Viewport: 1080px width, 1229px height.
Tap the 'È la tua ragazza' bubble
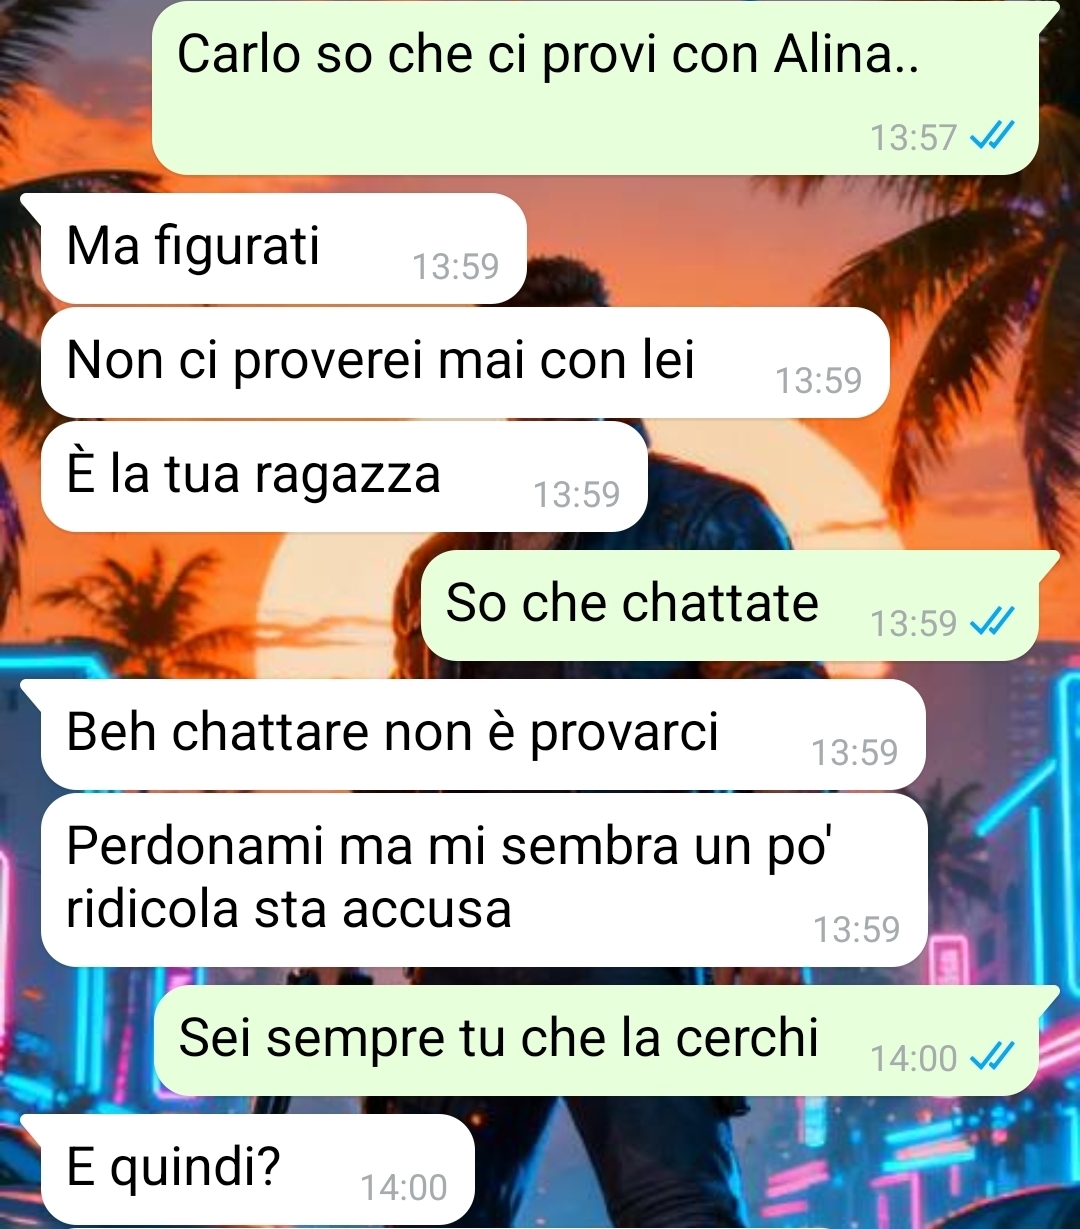point(344,476)
